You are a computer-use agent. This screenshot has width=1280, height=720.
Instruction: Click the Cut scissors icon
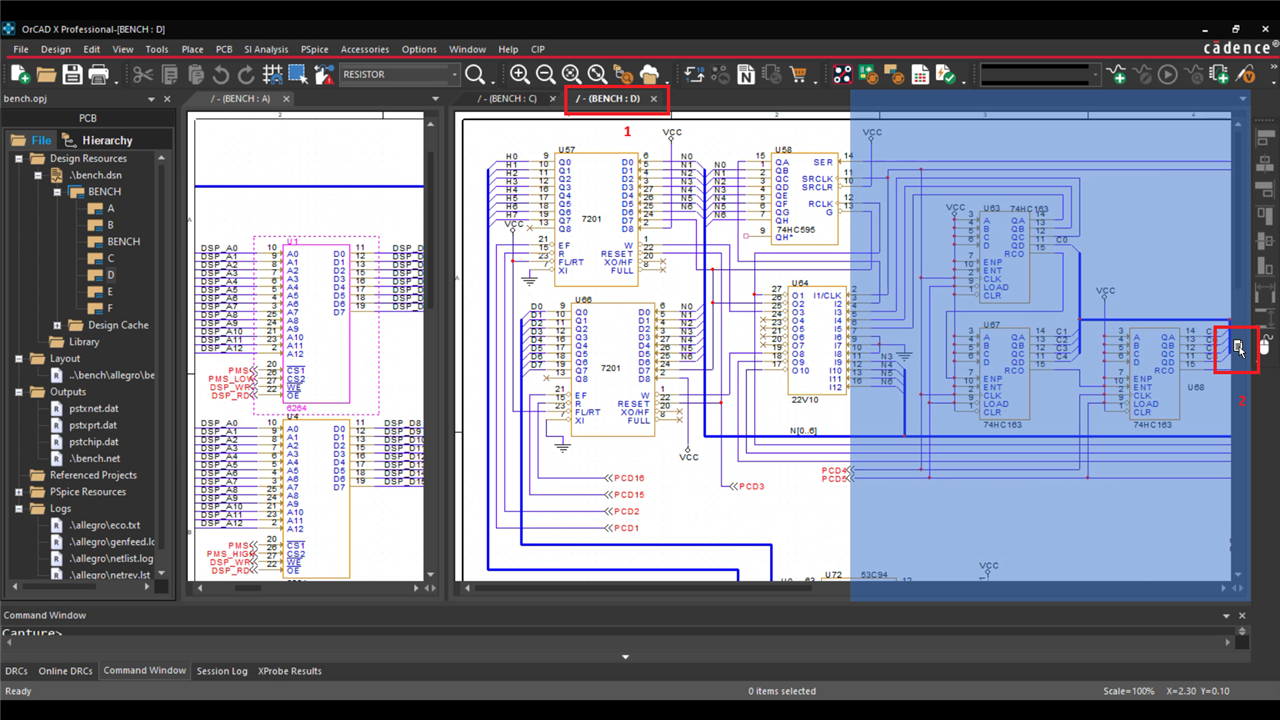coord(143,74)
